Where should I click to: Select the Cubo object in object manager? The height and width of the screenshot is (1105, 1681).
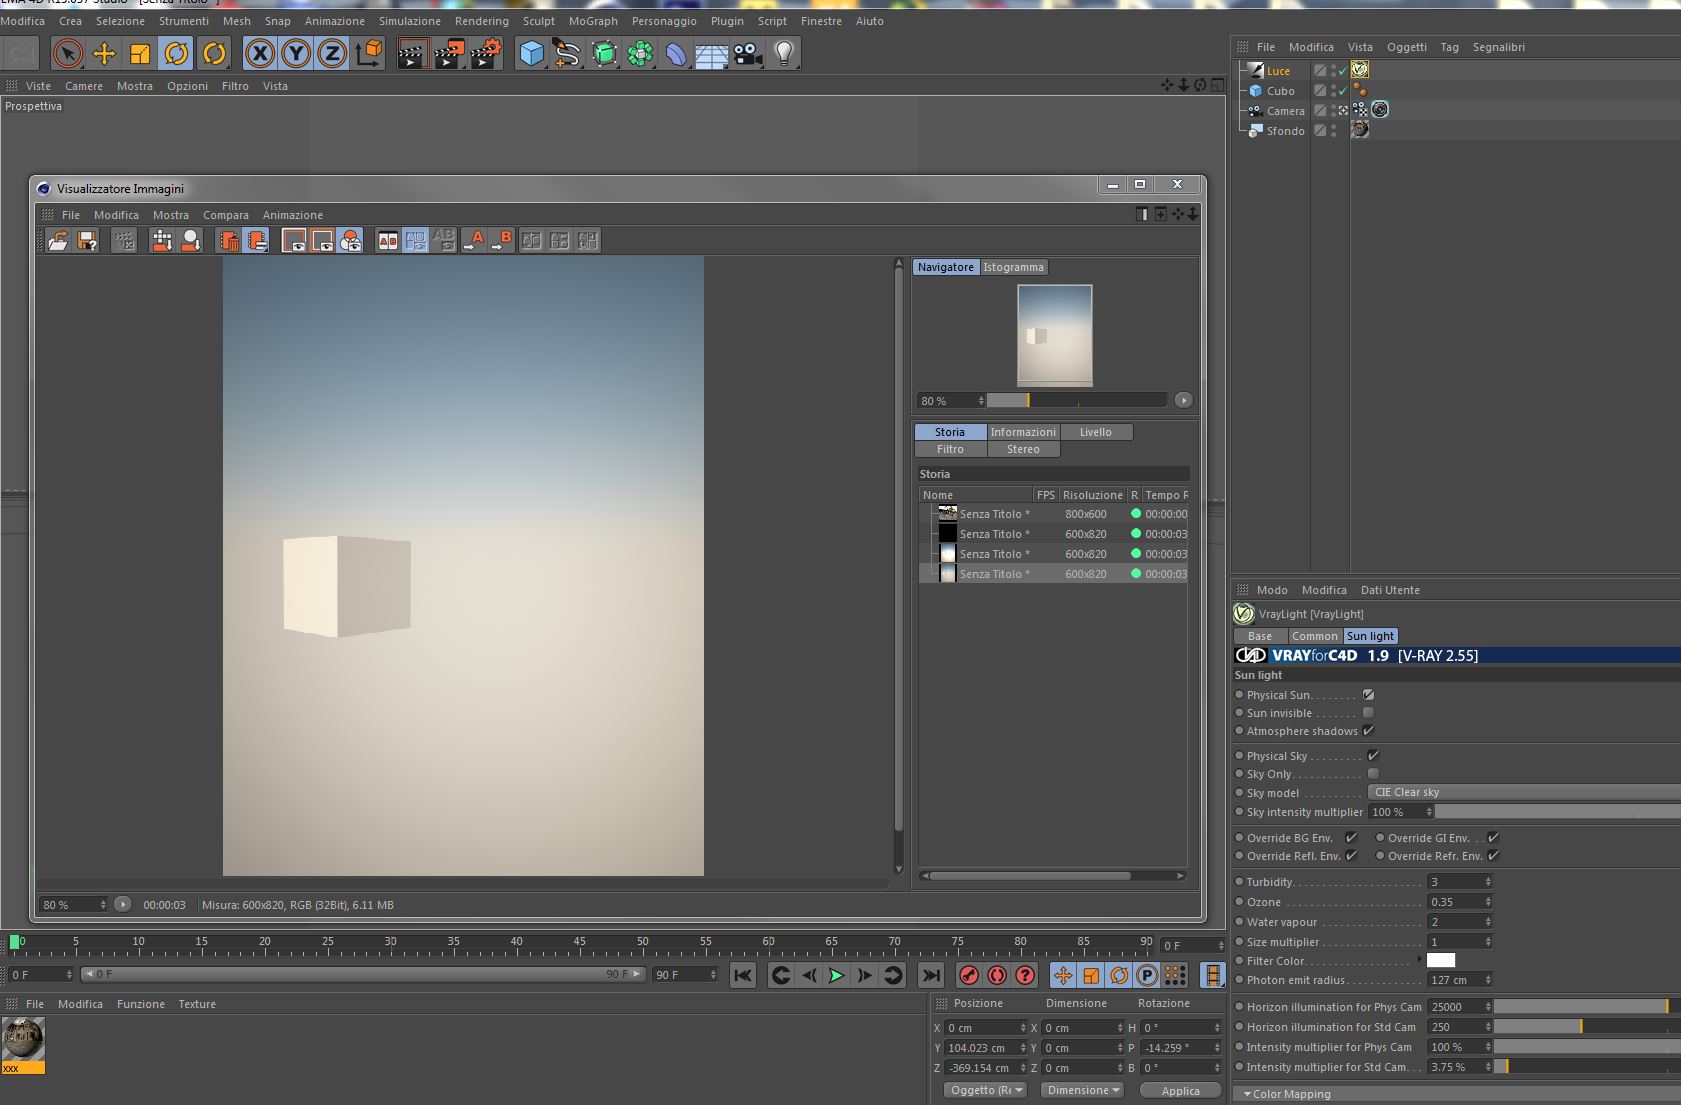pos(1280,91)
